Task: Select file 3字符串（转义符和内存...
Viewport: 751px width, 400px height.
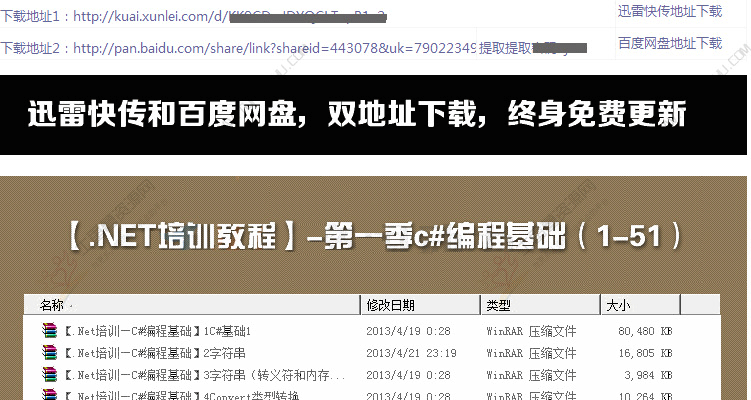Action: (205, 375)
